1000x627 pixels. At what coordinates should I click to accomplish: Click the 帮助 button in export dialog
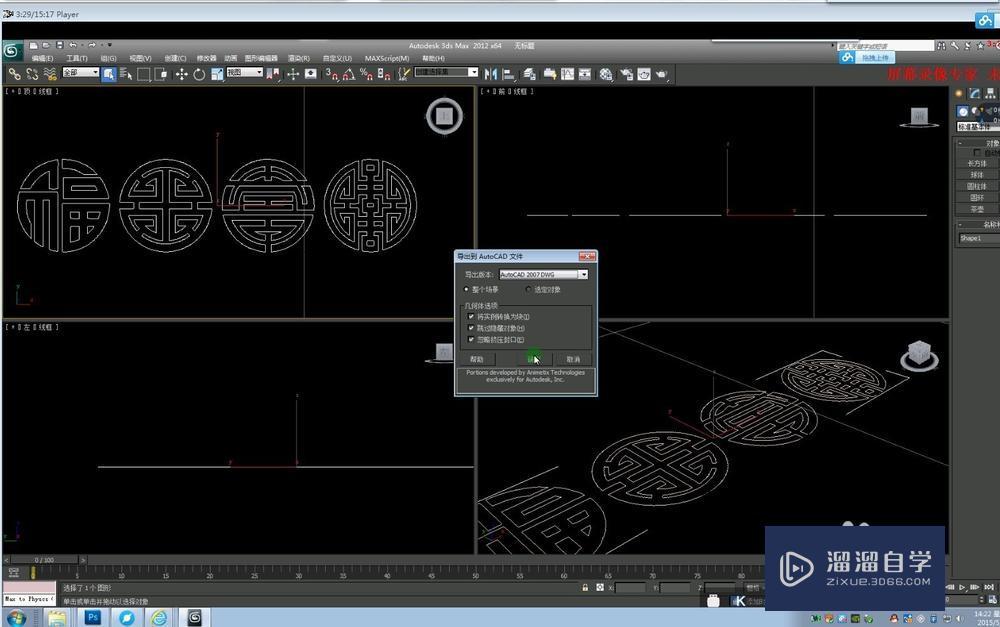[477, 359]
